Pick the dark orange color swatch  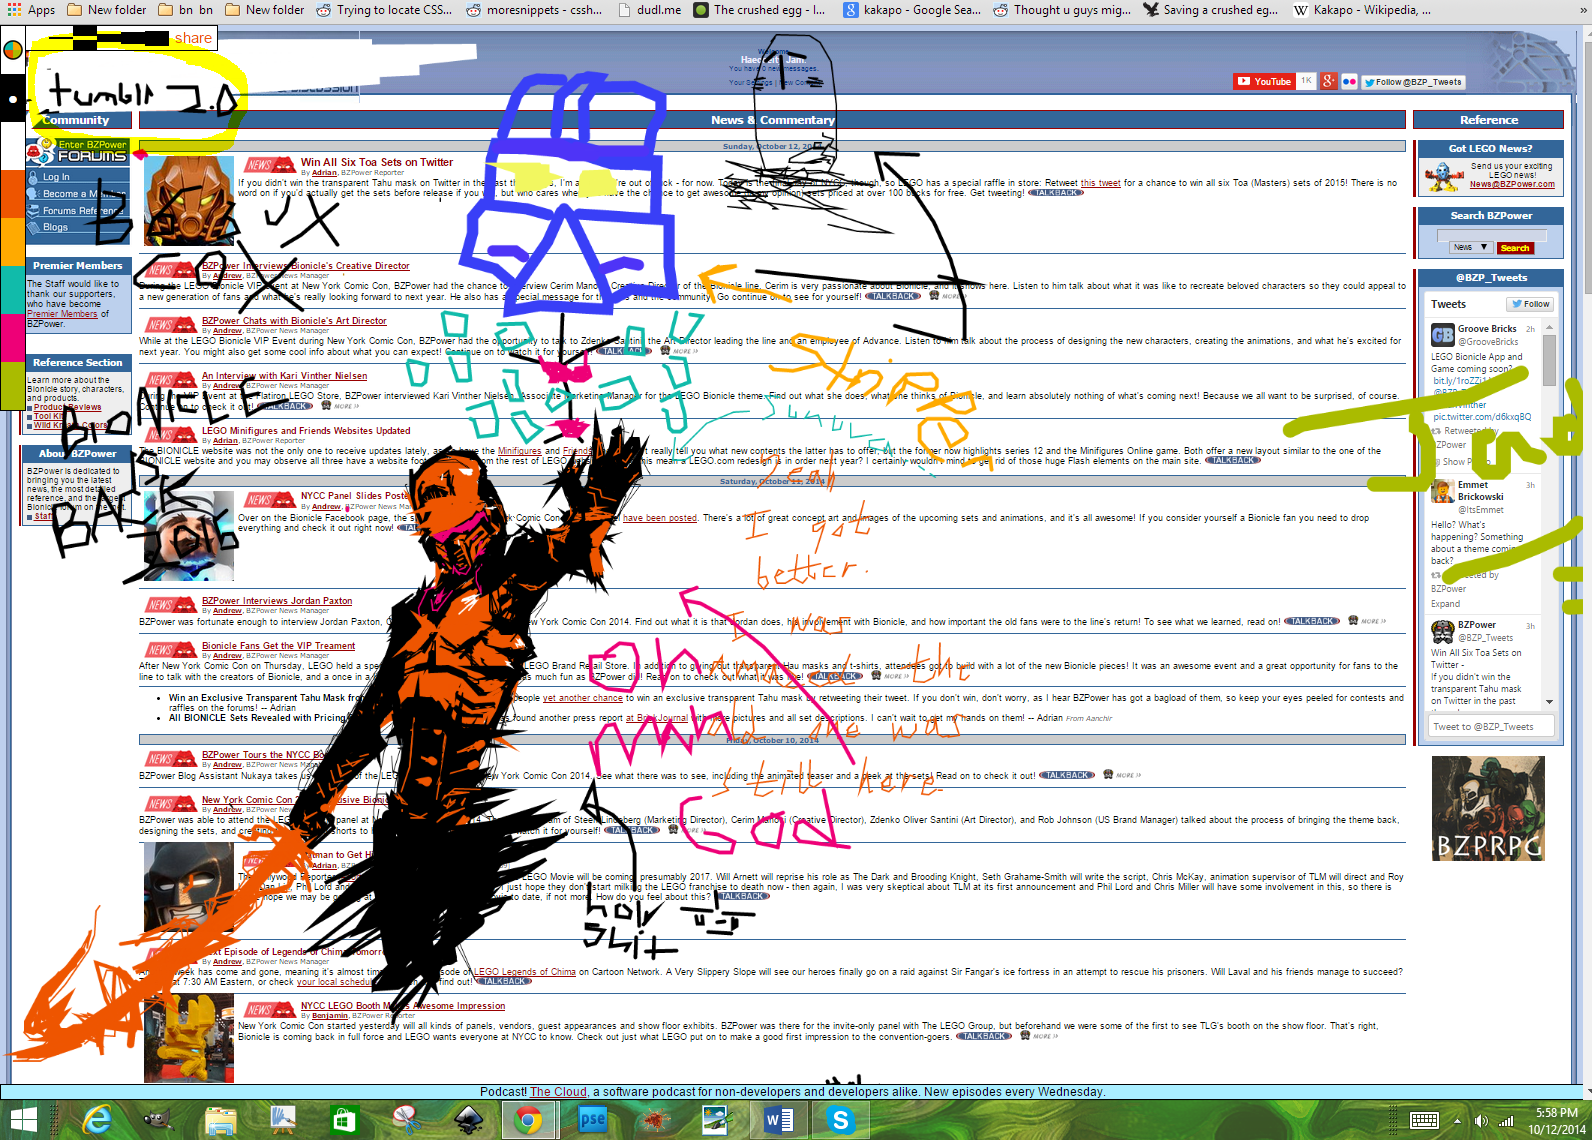12,193
